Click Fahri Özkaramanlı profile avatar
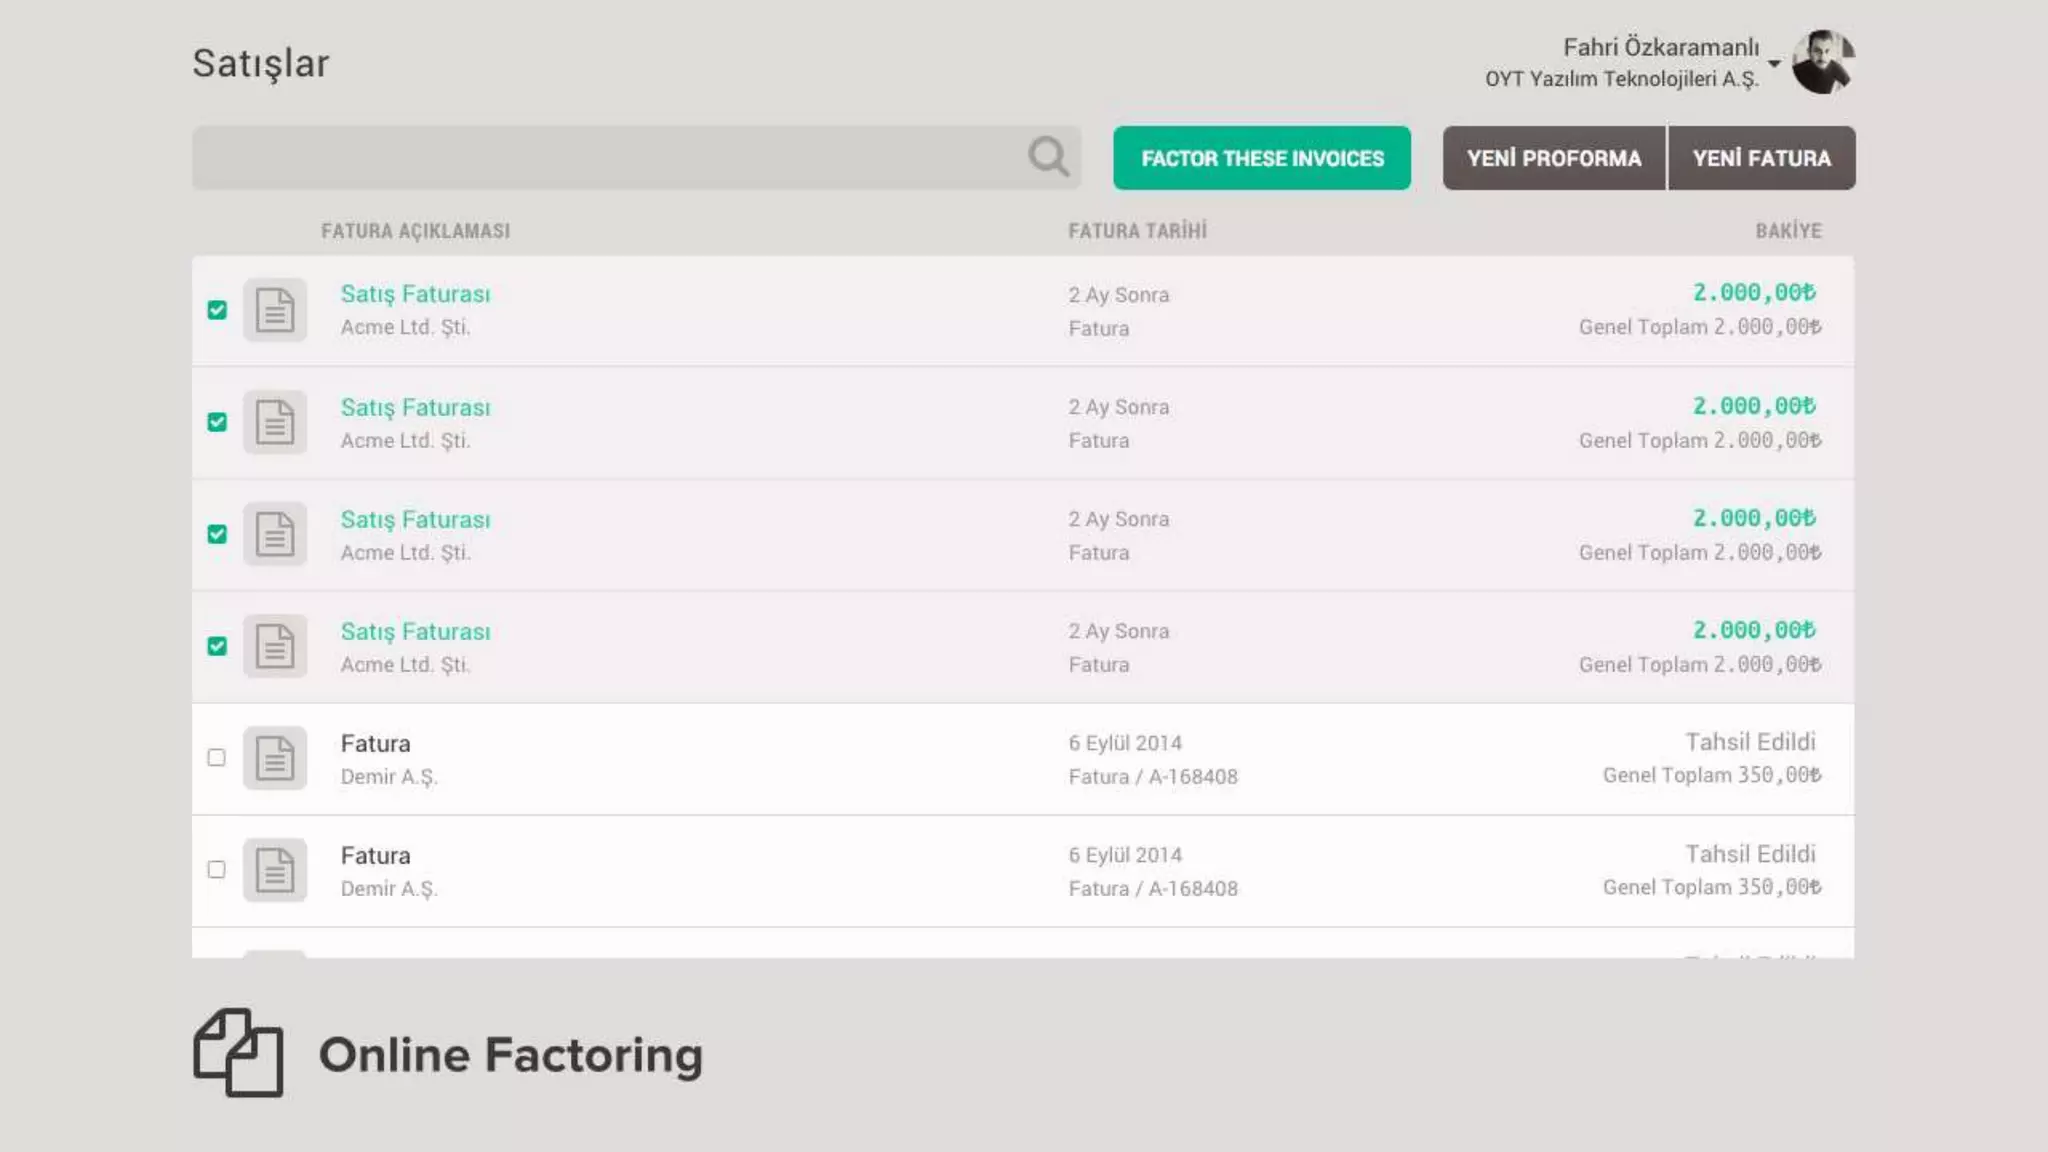2048x1152 pixels. pyautogui.click(x=1822, y=62)
